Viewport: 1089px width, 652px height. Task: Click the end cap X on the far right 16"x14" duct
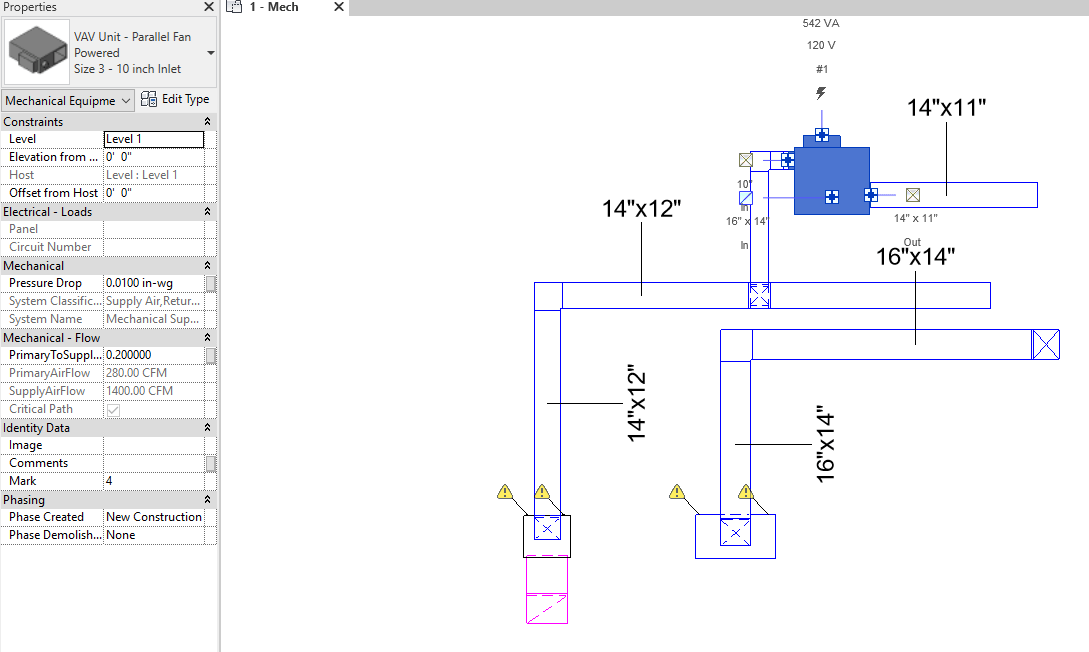click(x=1046, y=345)
